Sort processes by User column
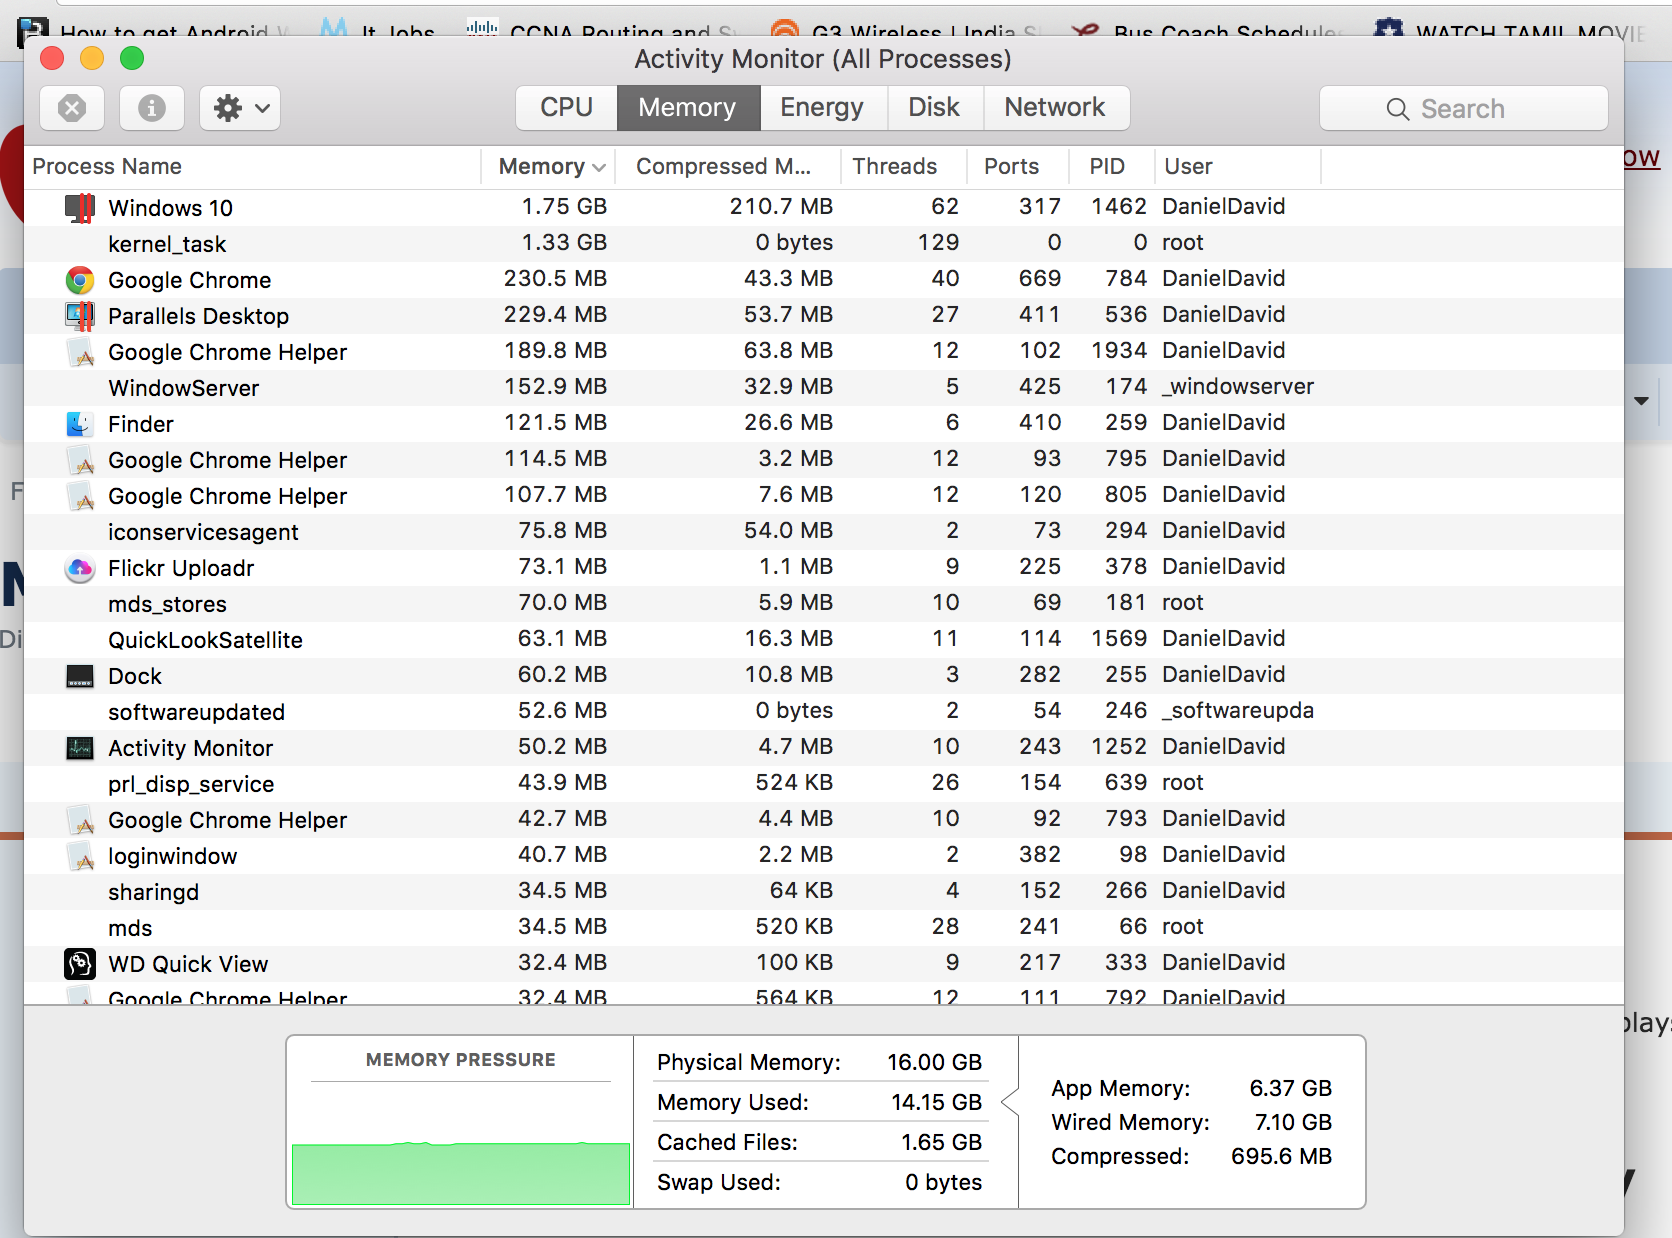Screen dimensions: 1672x1238 [x=1238, y=167]
